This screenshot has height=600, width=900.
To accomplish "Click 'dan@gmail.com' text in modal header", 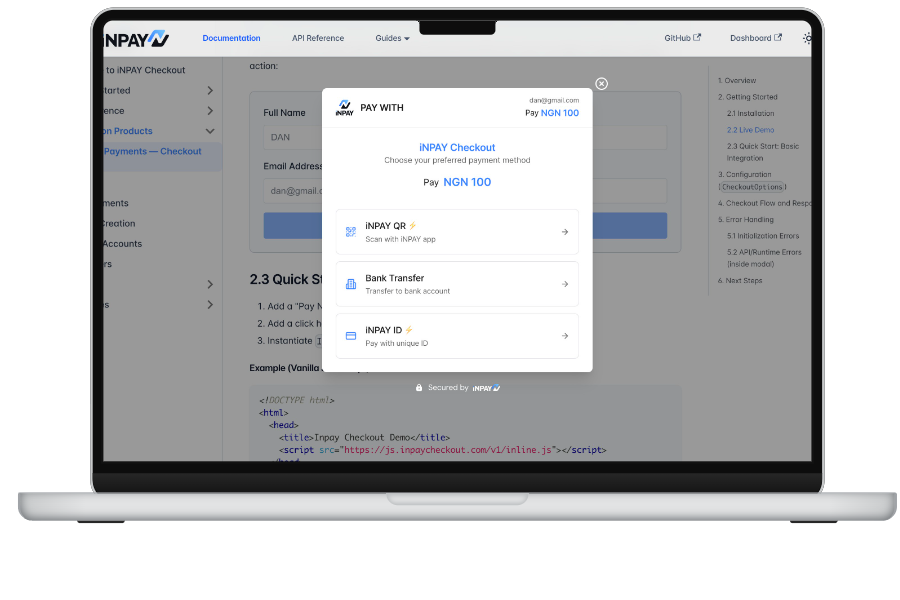I will 554,100.
